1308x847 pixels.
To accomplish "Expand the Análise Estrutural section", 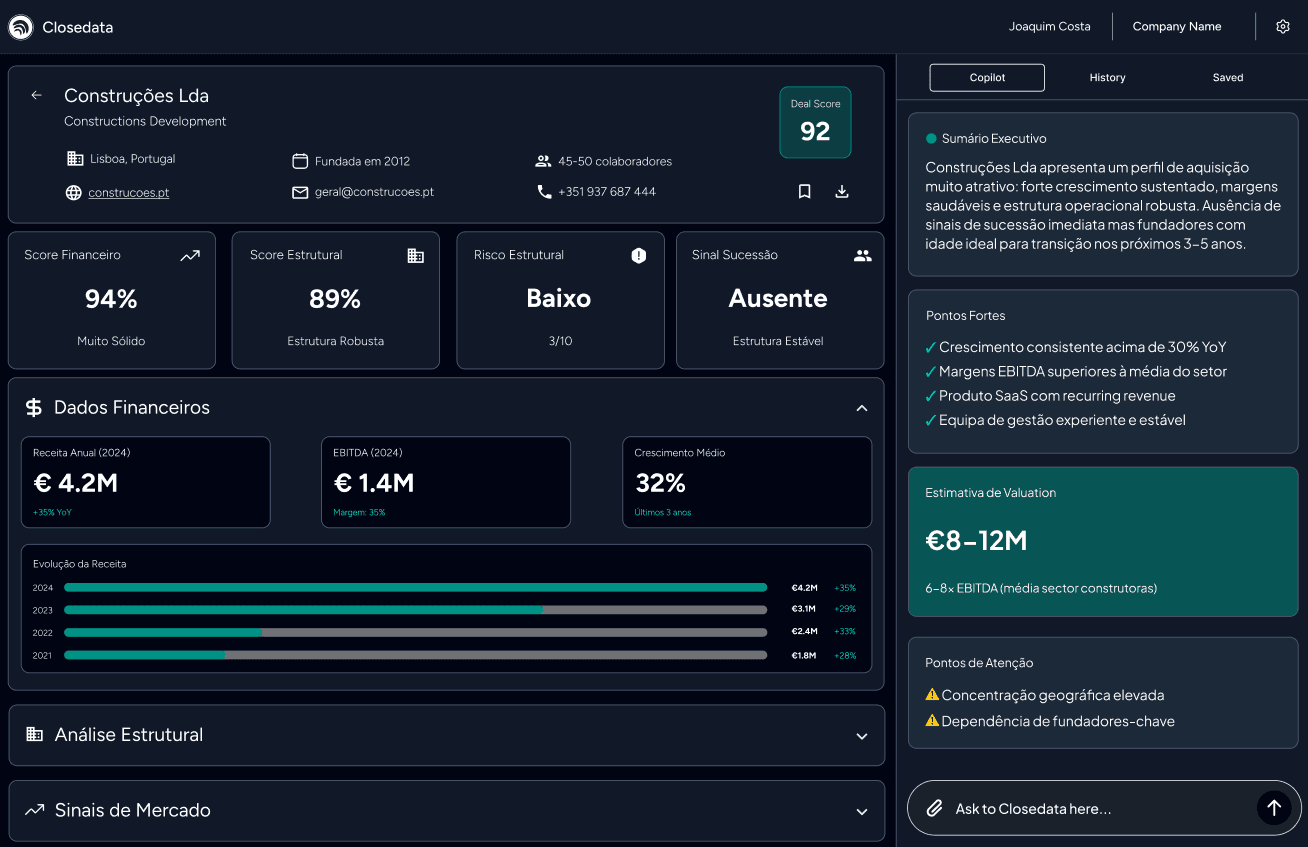I will click(x=862, y=736).
